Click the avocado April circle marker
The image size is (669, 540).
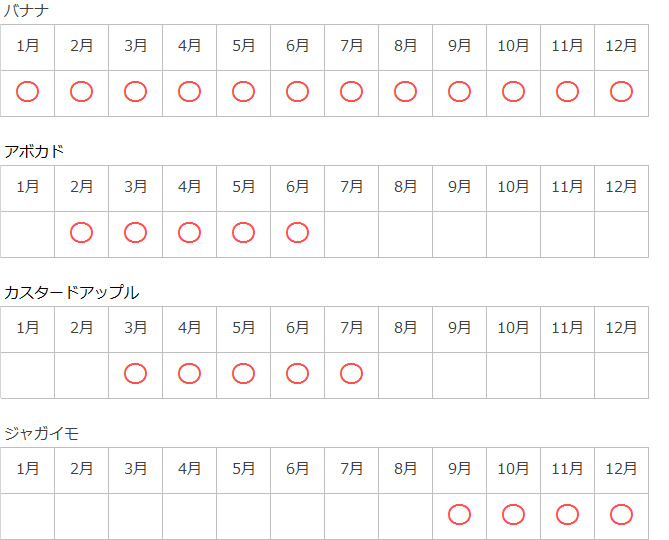tap(190, 233)
